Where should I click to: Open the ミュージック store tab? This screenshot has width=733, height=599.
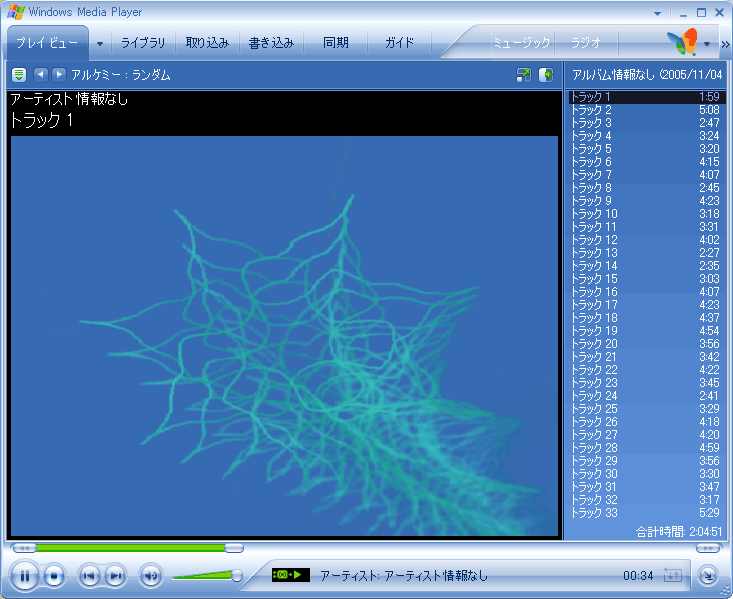pyautogui.click(x=522, y=43)
